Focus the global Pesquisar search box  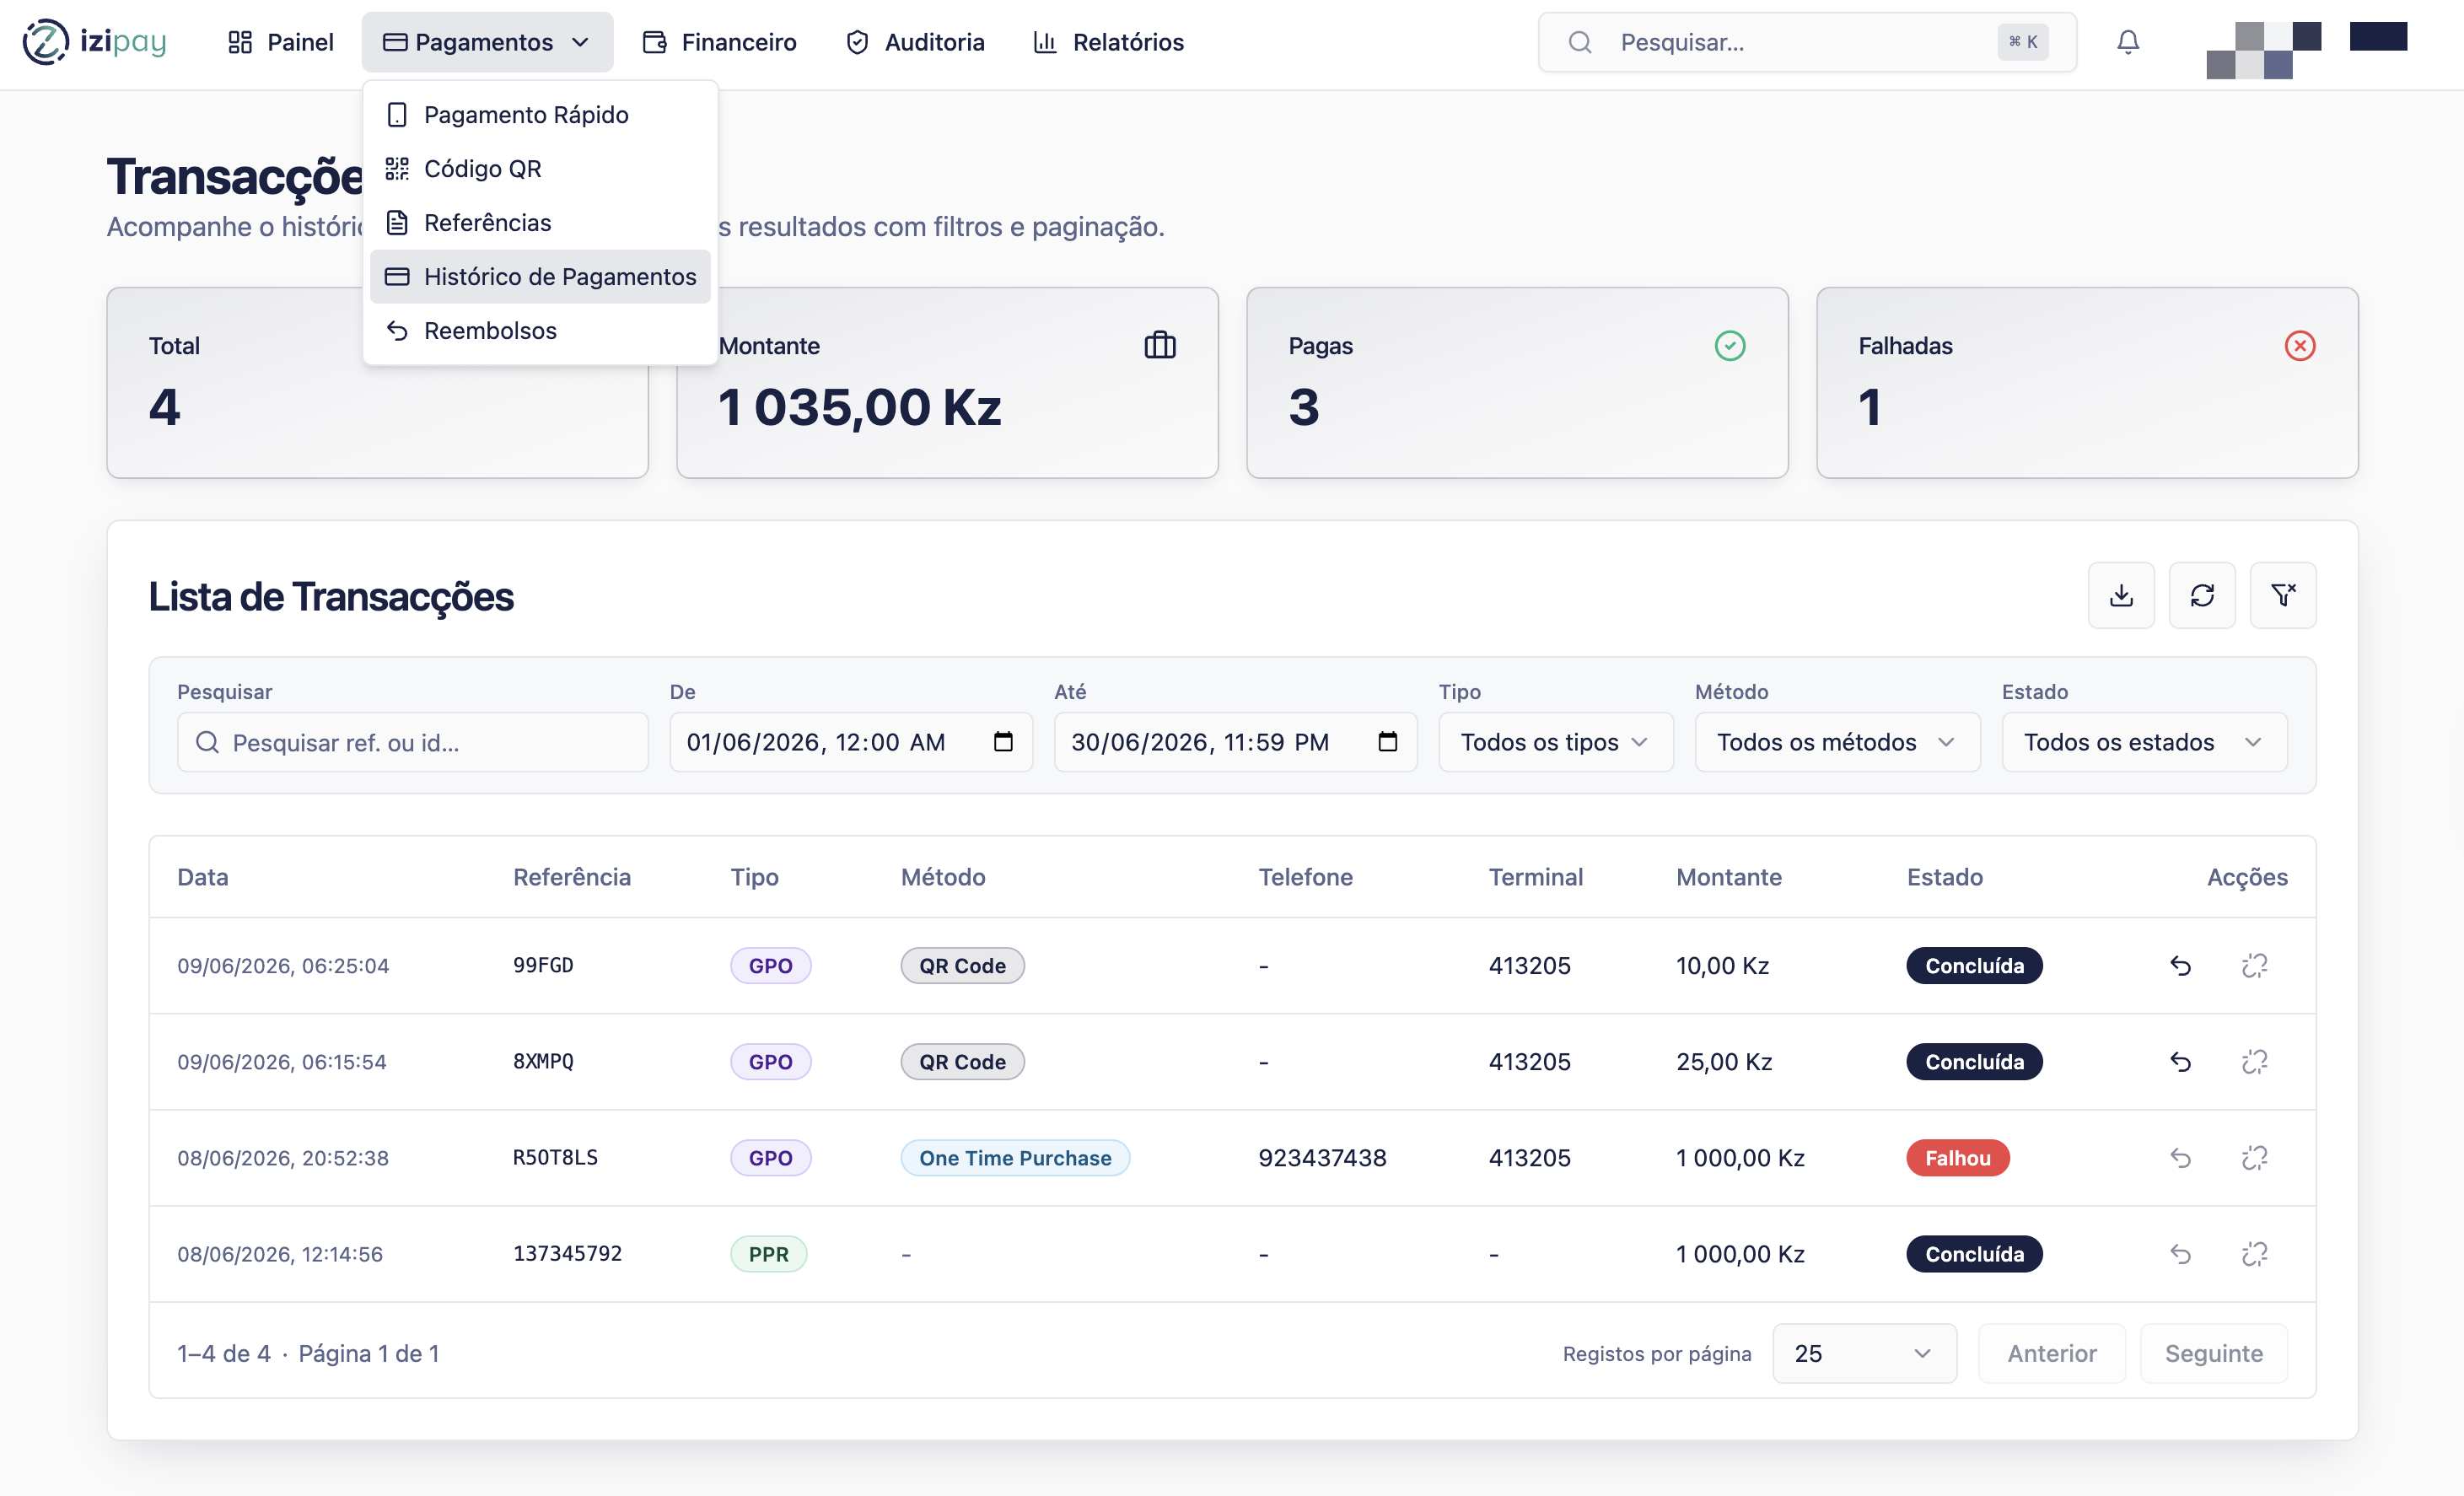click(x=1807, y=42)
